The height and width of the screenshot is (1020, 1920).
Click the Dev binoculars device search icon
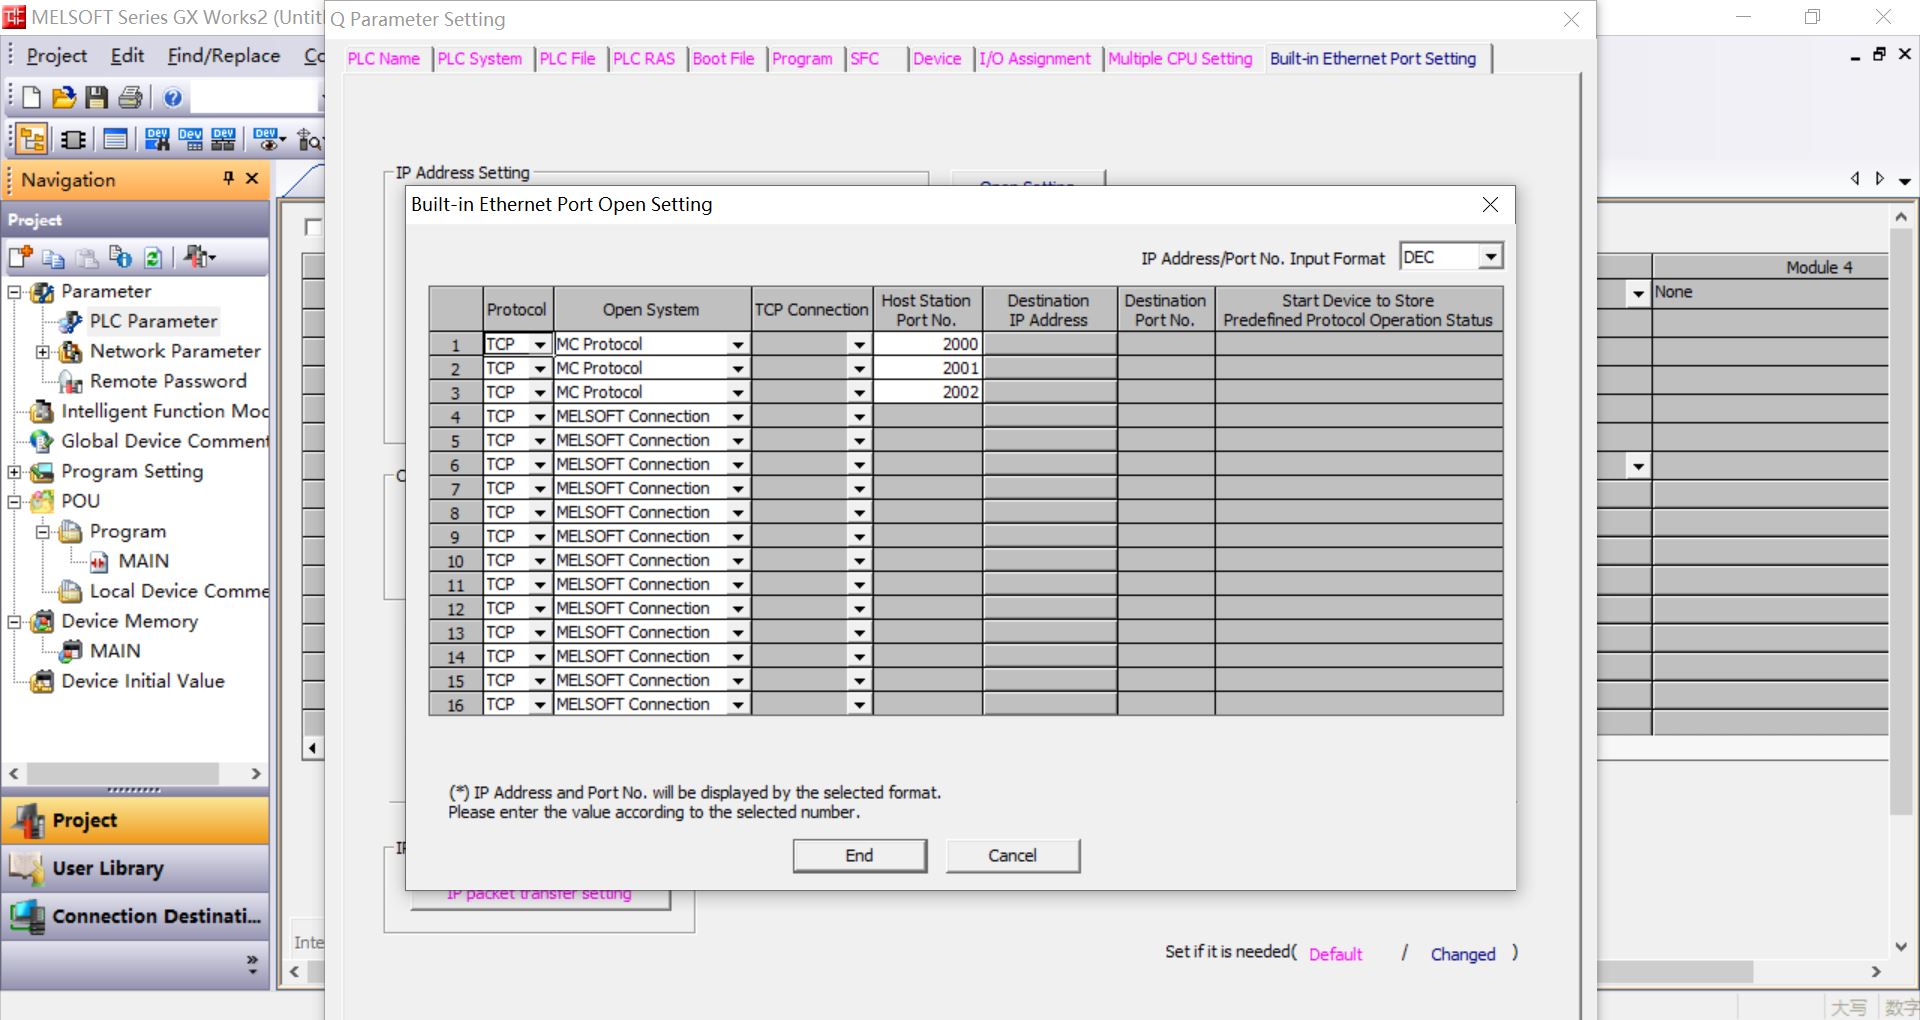coord(157,139)
